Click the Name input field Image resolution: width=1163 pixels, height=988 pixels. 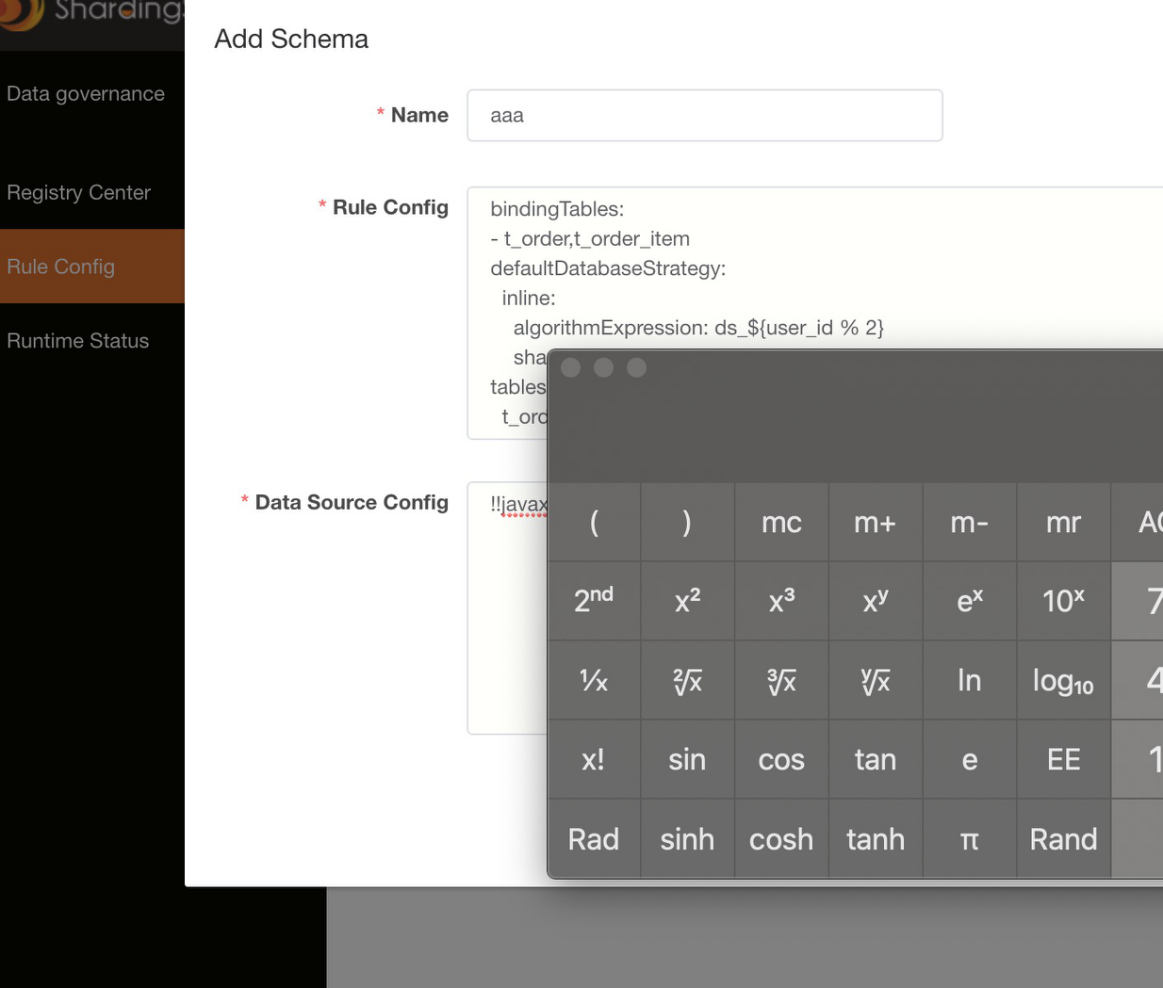[705, 116]
